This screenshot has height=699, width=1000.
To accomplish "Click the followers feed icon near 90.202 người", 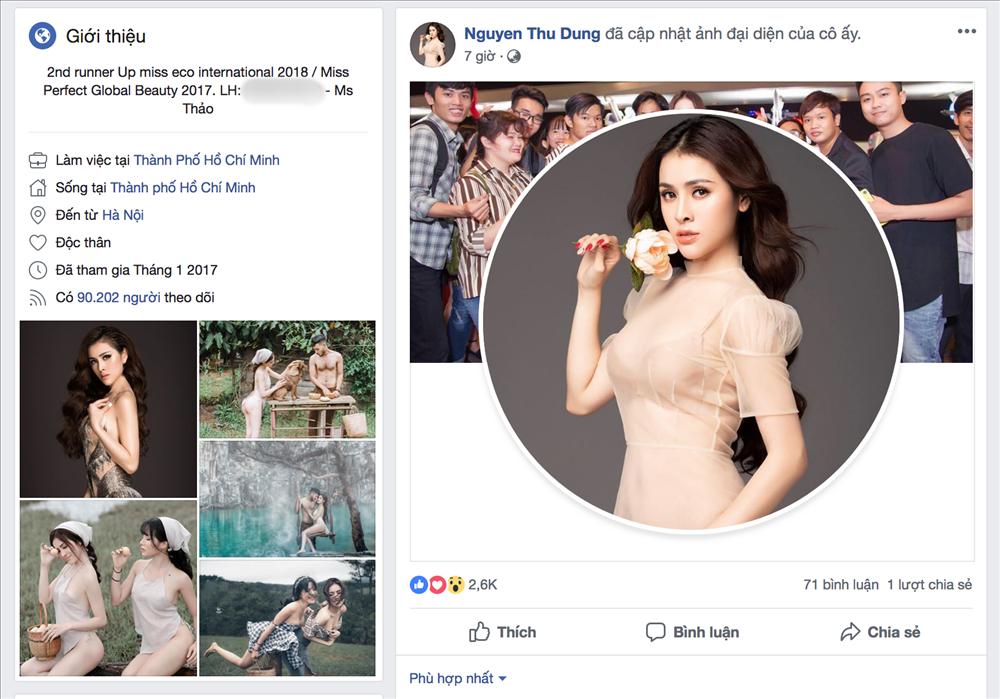I will (x=37, y=297).
